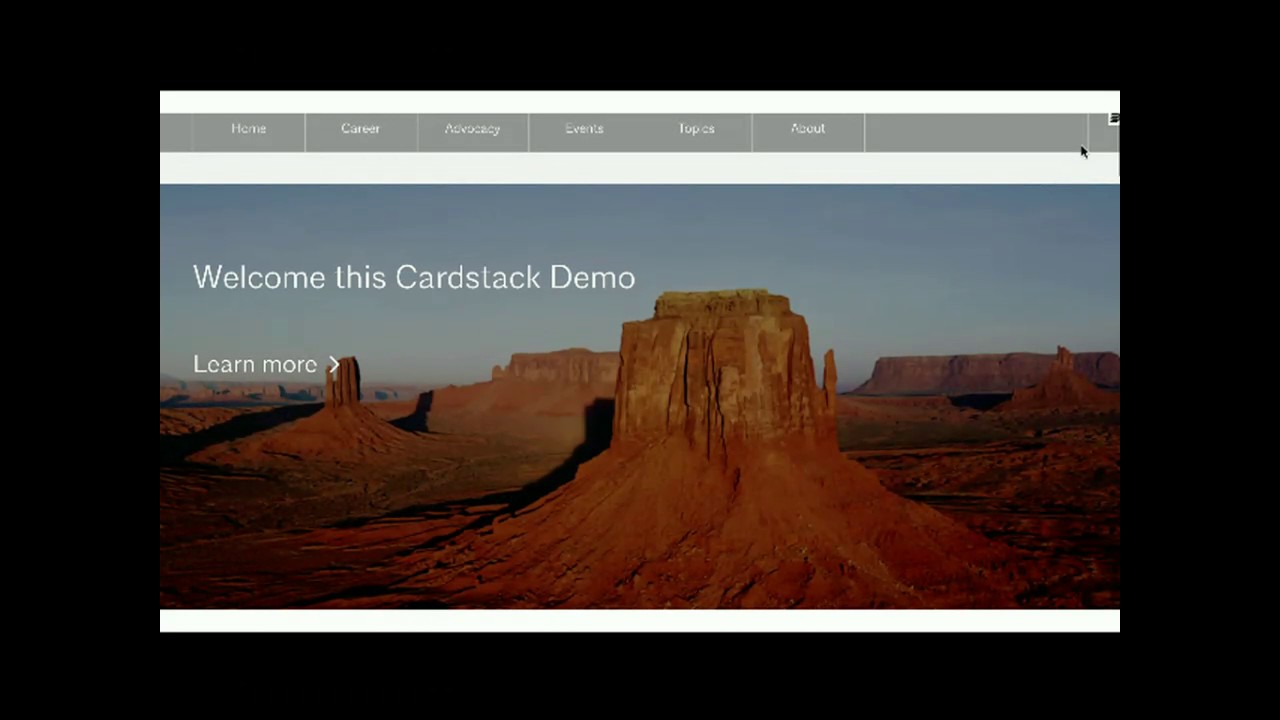Open the Topics navigation item

click(696, 129)
